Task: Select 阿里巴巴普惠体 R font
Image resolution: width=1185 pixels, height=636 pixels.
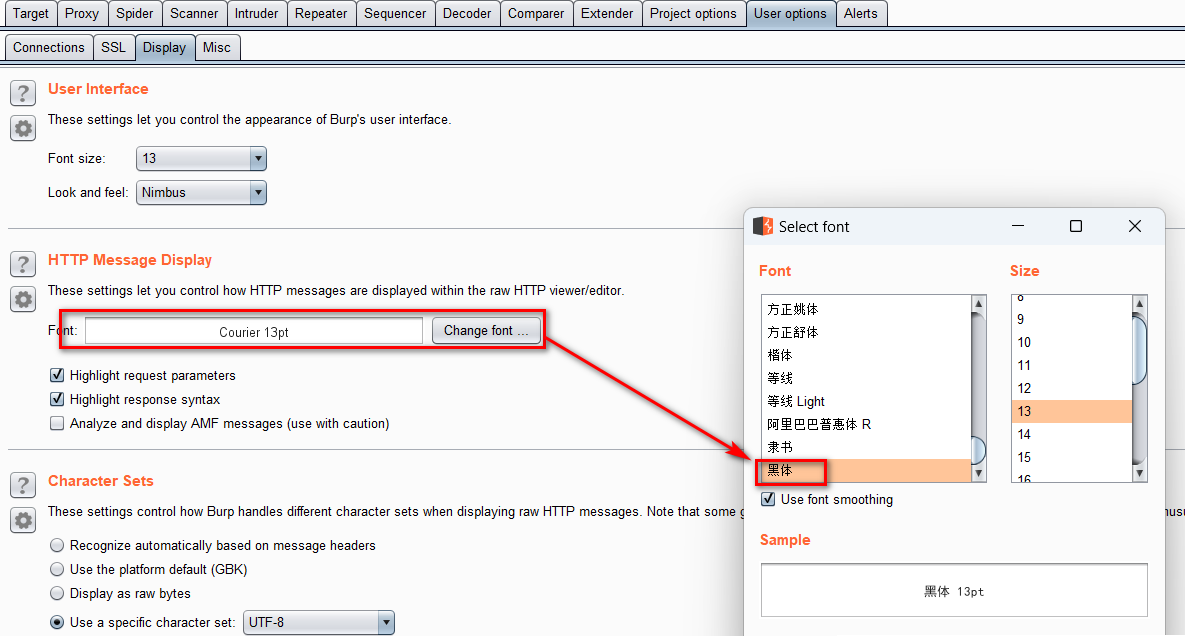Action: tap(866, 425)
